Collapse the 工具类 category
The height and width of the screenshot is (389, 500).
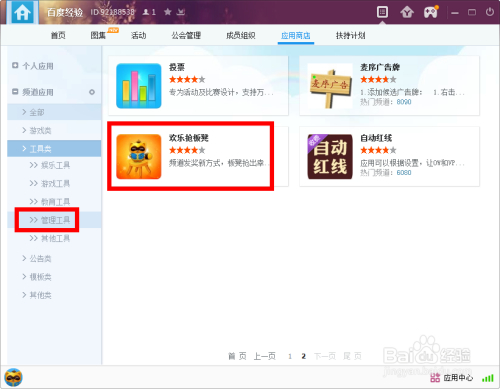click(x=54, y=148)
